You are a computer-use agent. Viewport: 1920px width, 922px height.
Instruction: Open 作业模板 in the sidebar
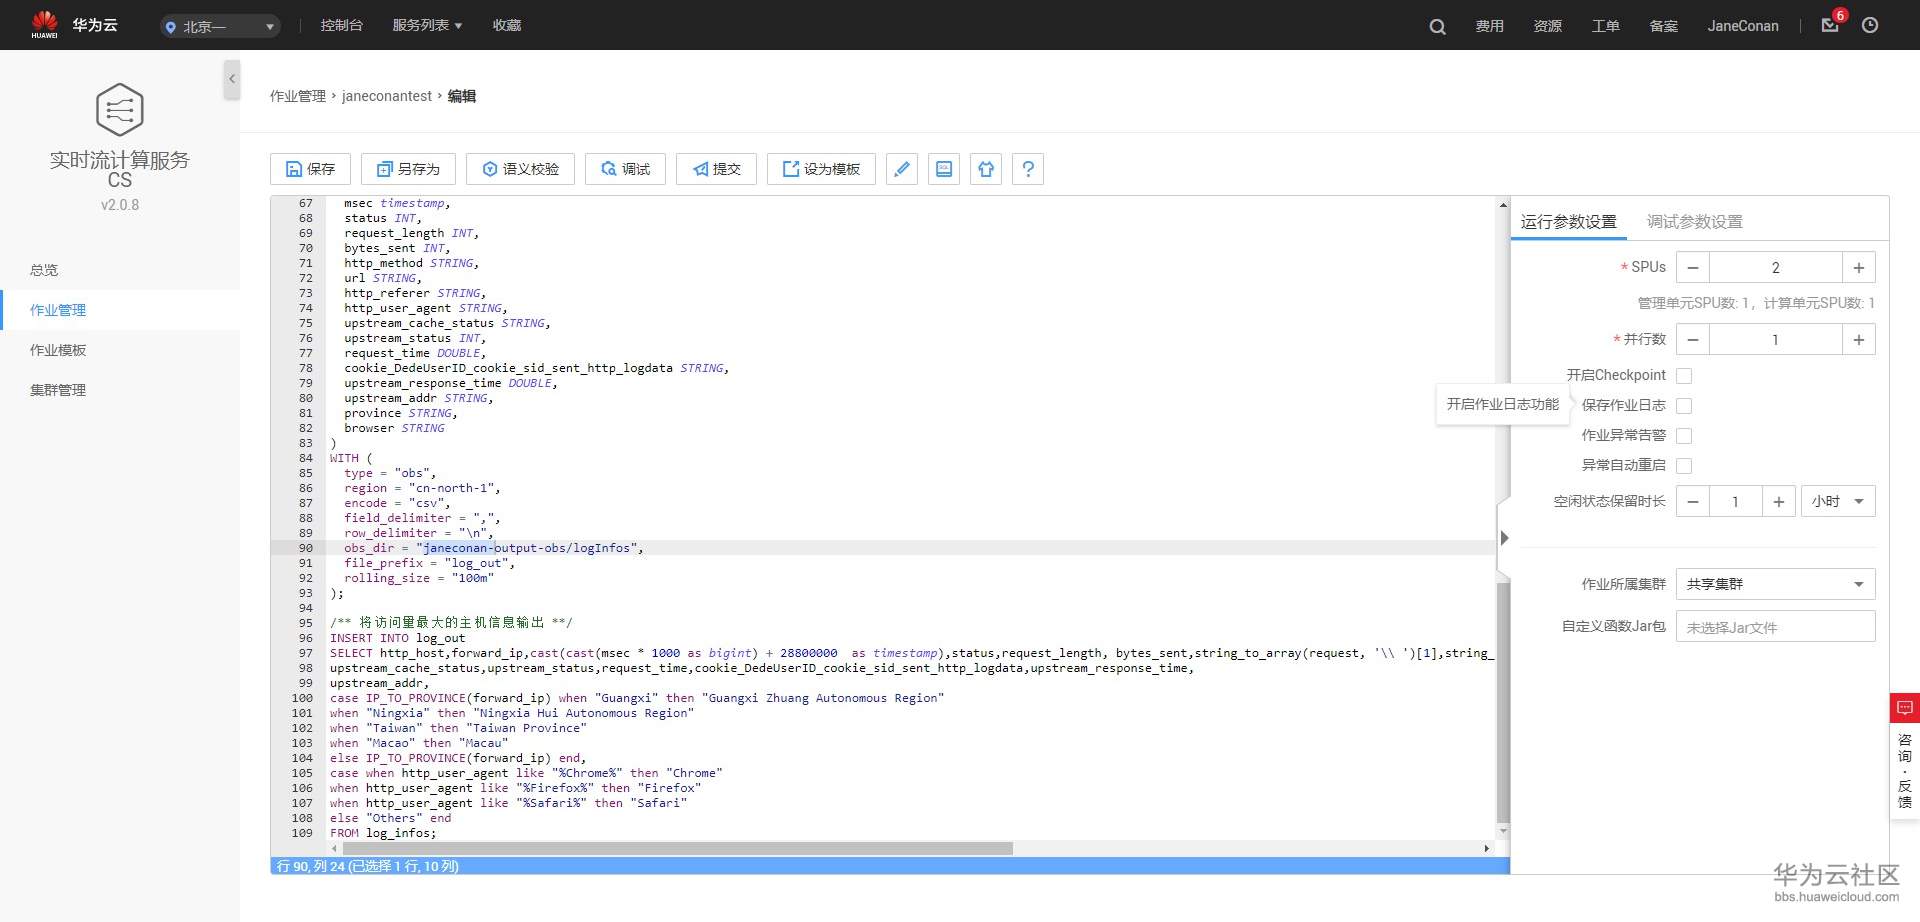(58, 350)
